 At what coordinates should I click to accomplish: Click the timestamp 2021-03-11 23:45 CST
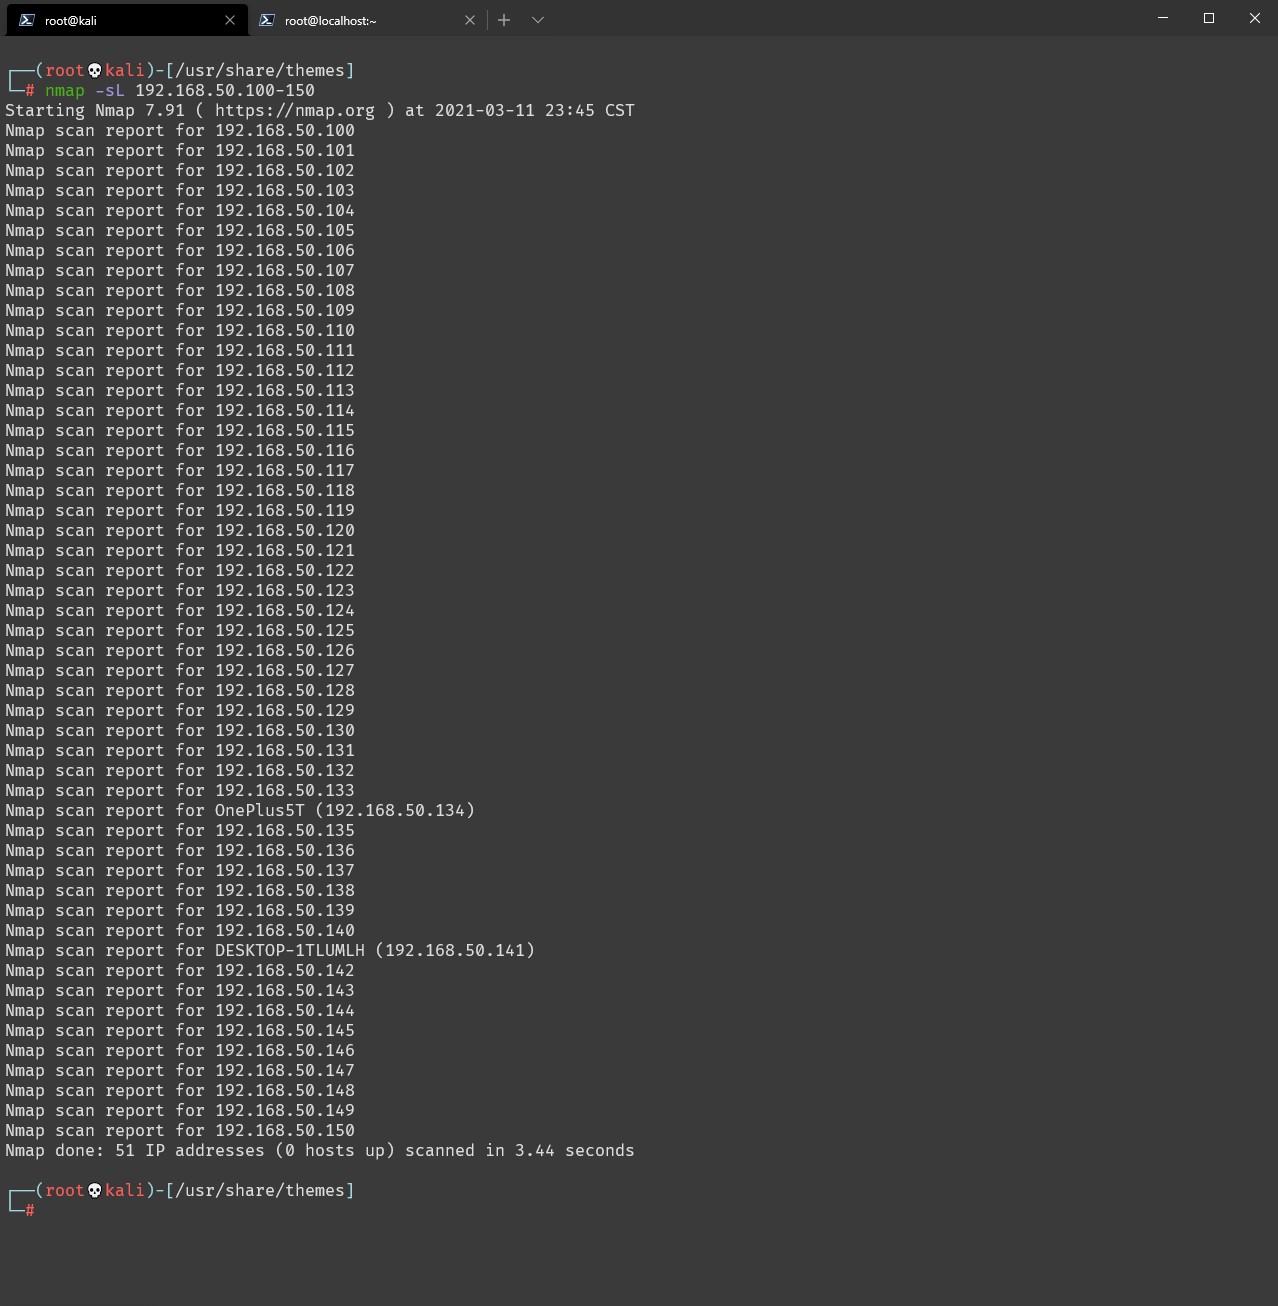535,110
